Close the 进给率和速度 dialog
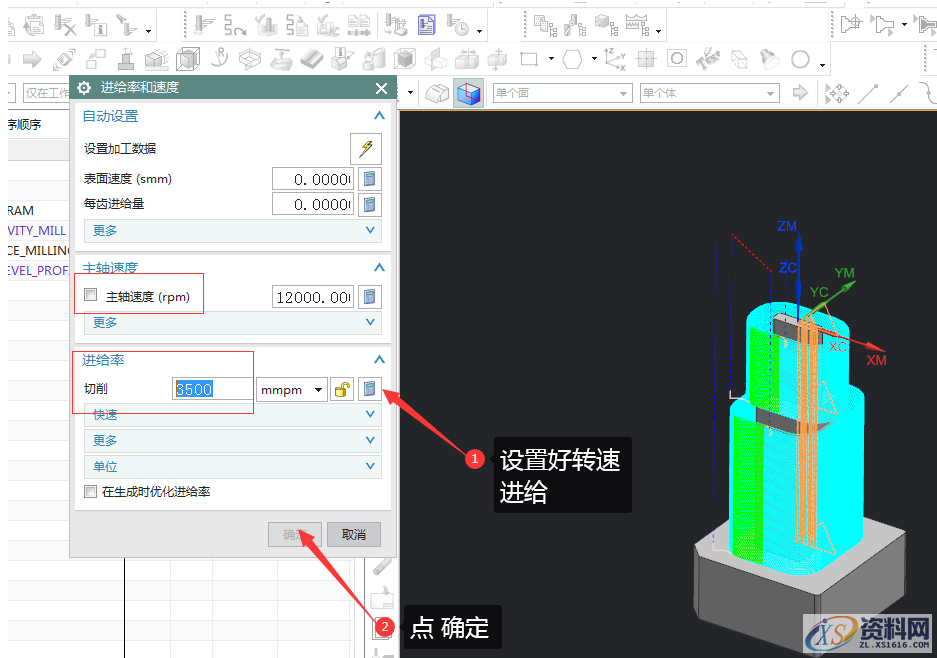 pyautogui.click(x=381, y=88)
